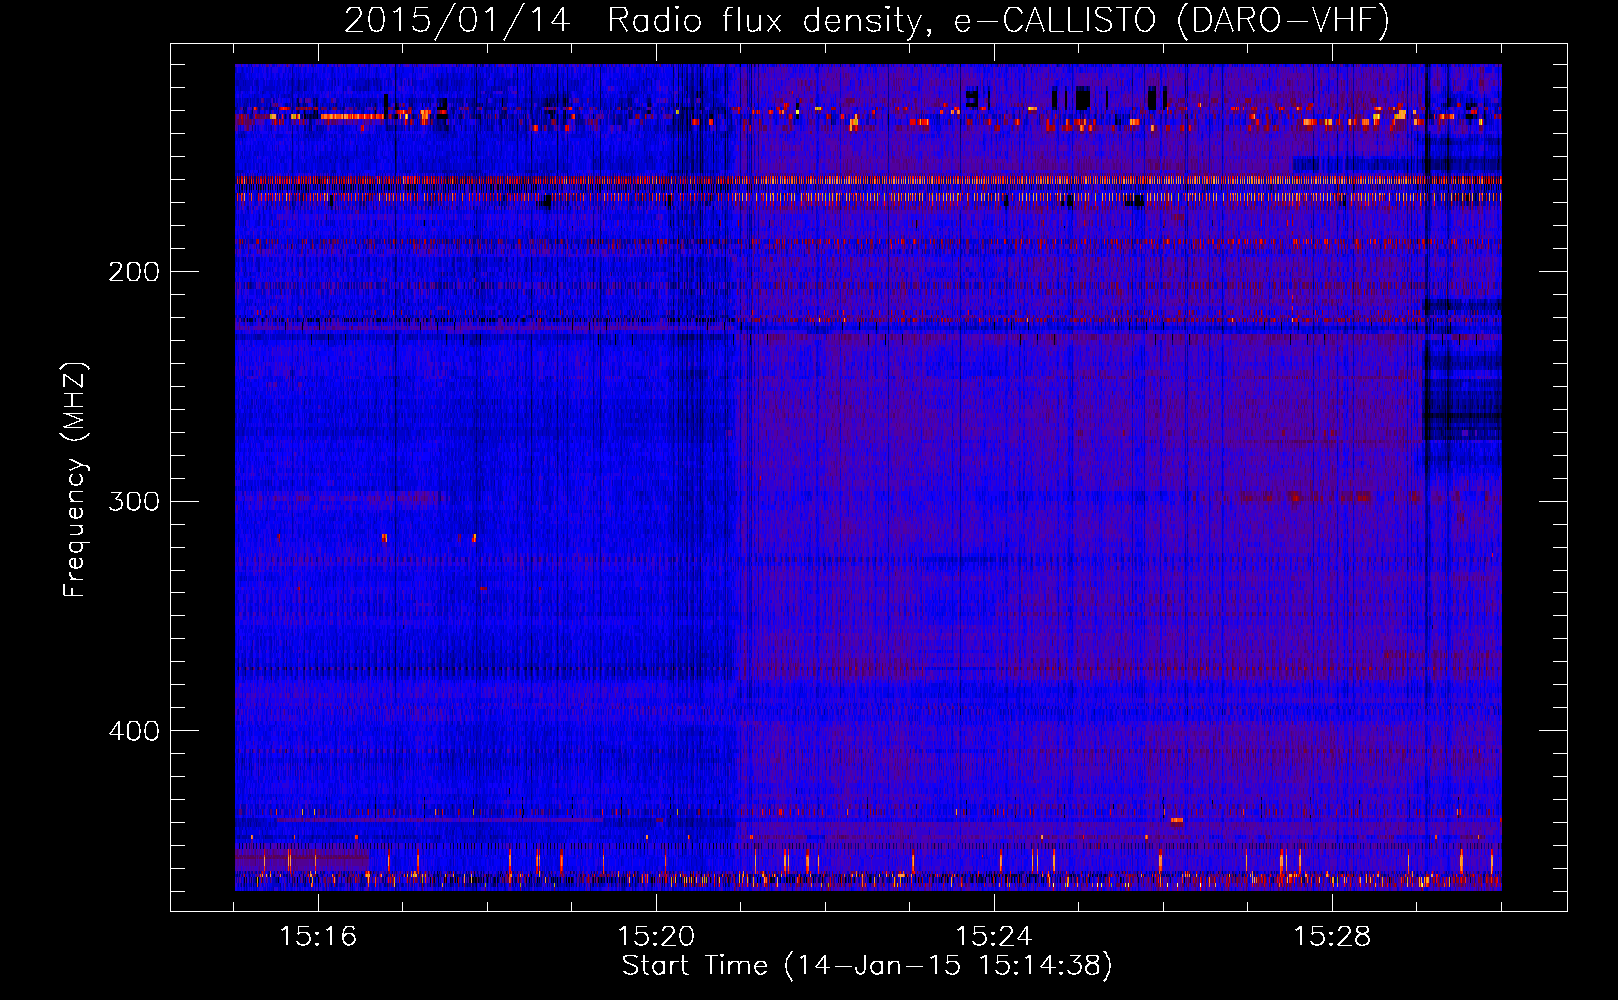This screenshot has height=1000, width=1618.
Task: Select the 15:28 time tick label
Action: click(1332, 936)
